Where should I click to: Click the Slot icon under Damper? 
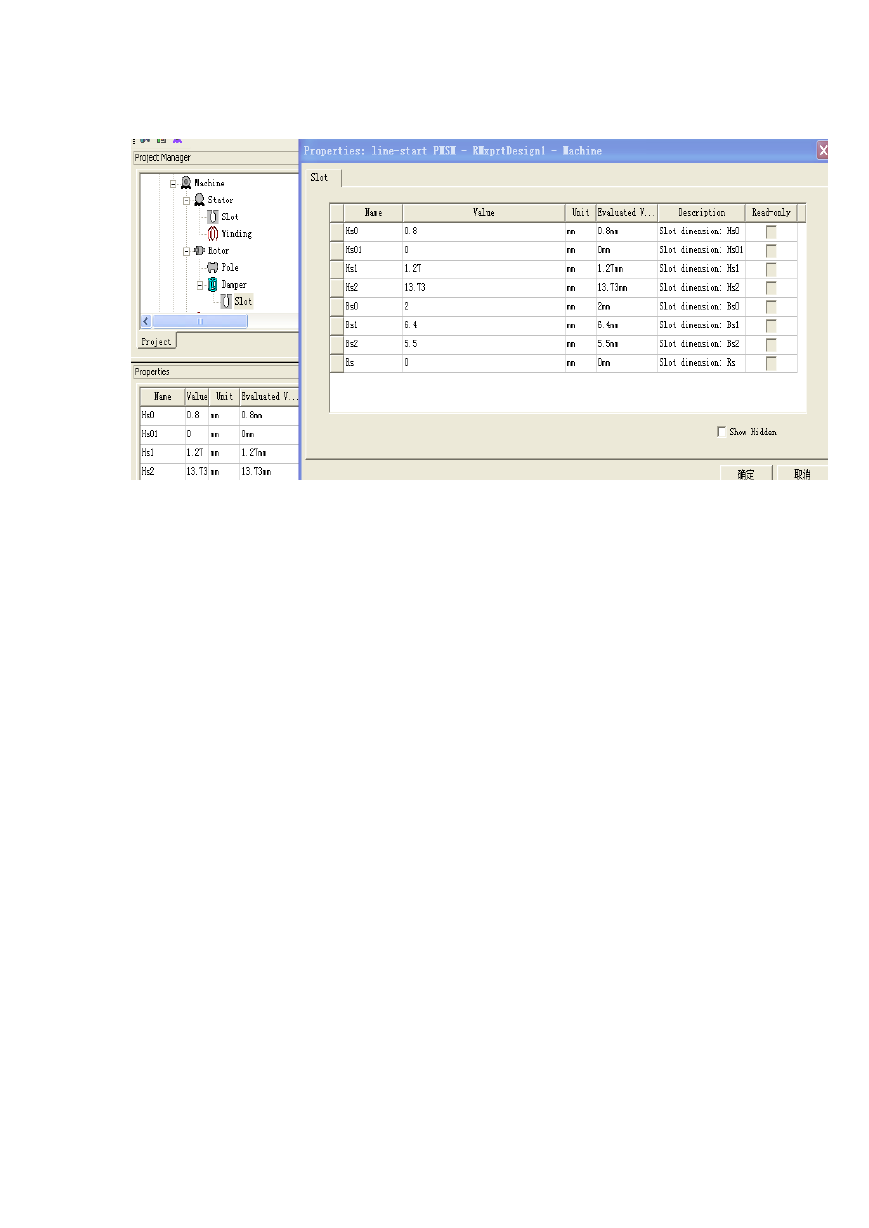pyautogui.click(x=226, y=301)
